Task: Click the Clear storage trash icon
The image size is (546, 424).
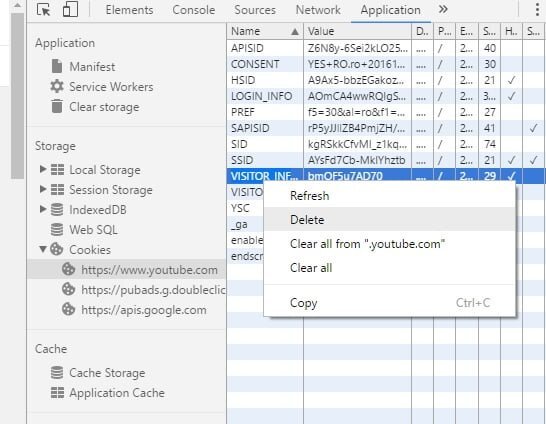Action: (x=57, y=107)
